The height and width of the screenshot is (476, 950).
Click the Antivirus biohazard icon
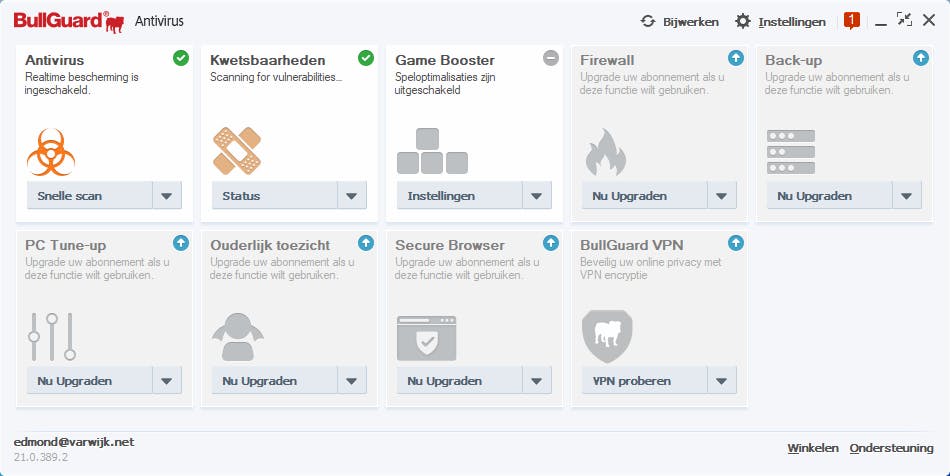pyautogui.click(x=52, y=152)
